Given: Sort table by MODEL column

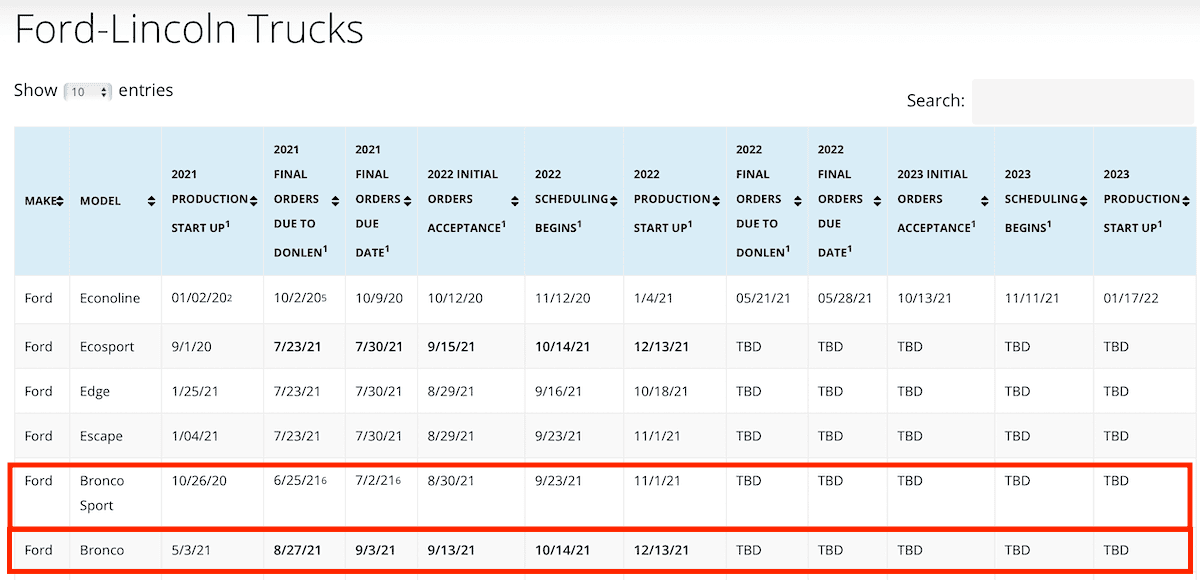Looking at the screenshot, I should (x=151, y=201).
